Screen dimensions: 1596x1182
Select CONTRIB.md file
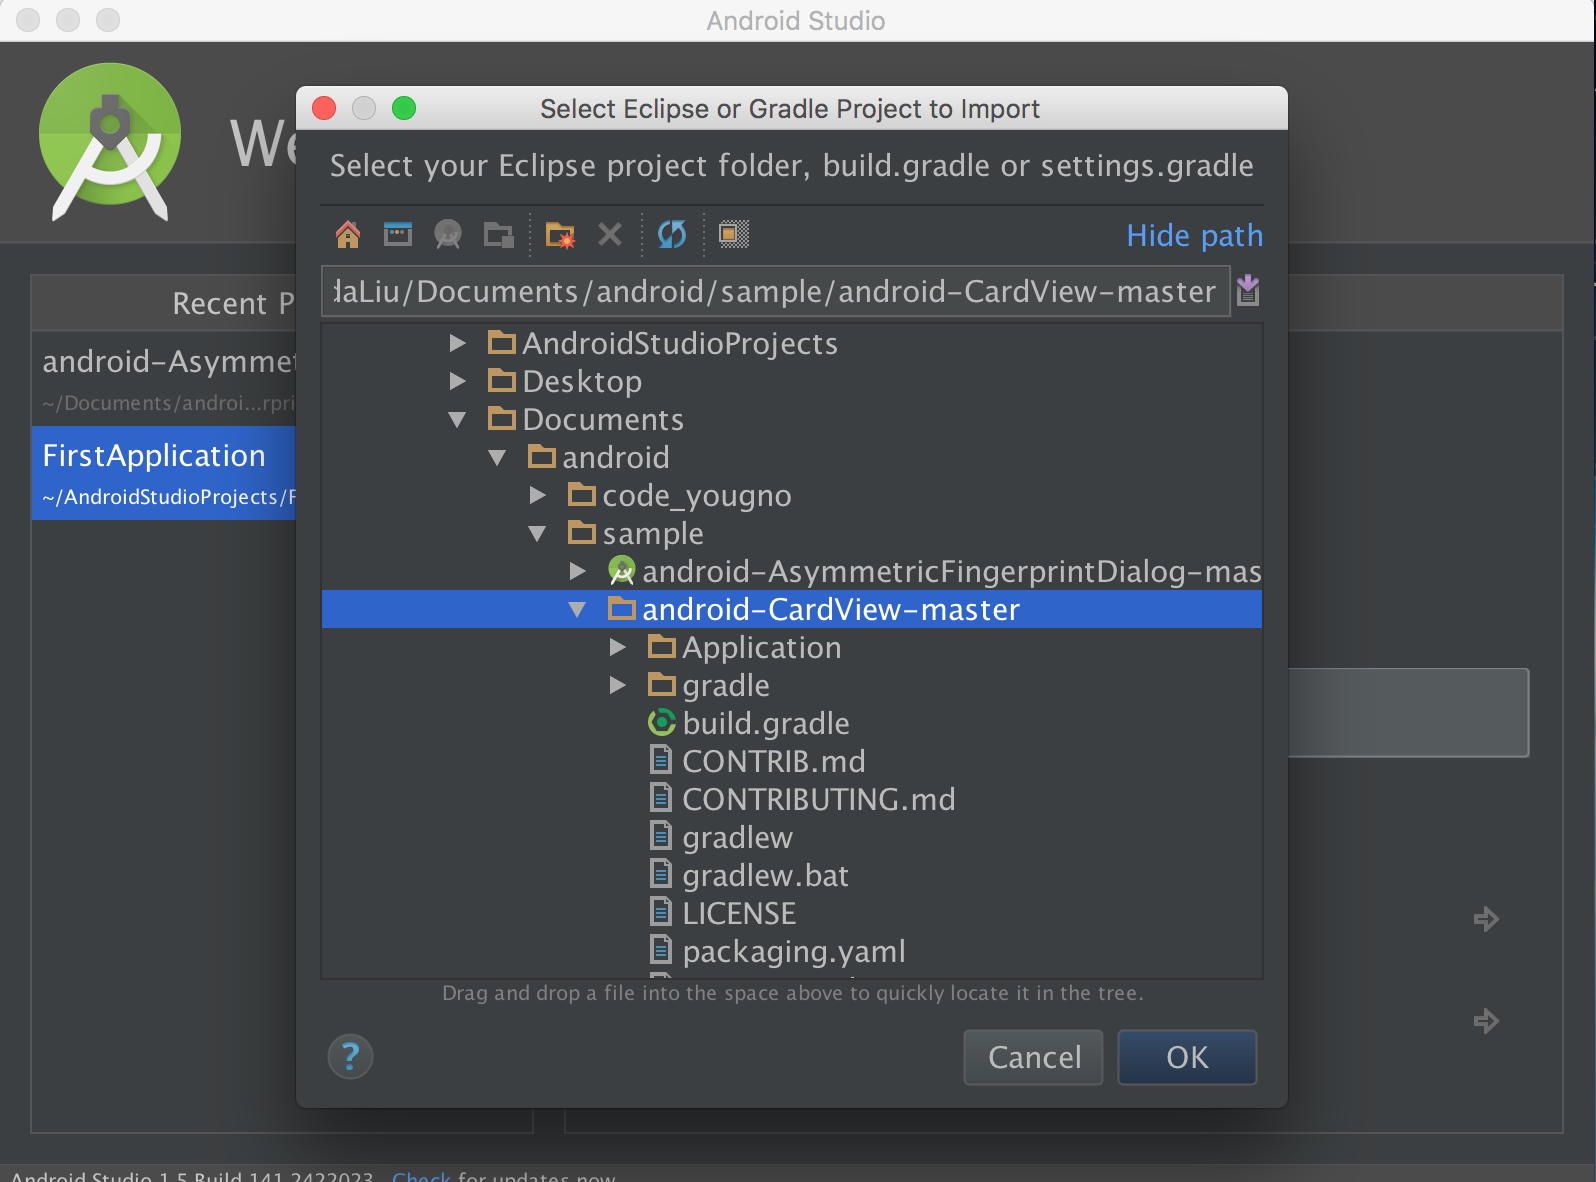click(774, 761)
